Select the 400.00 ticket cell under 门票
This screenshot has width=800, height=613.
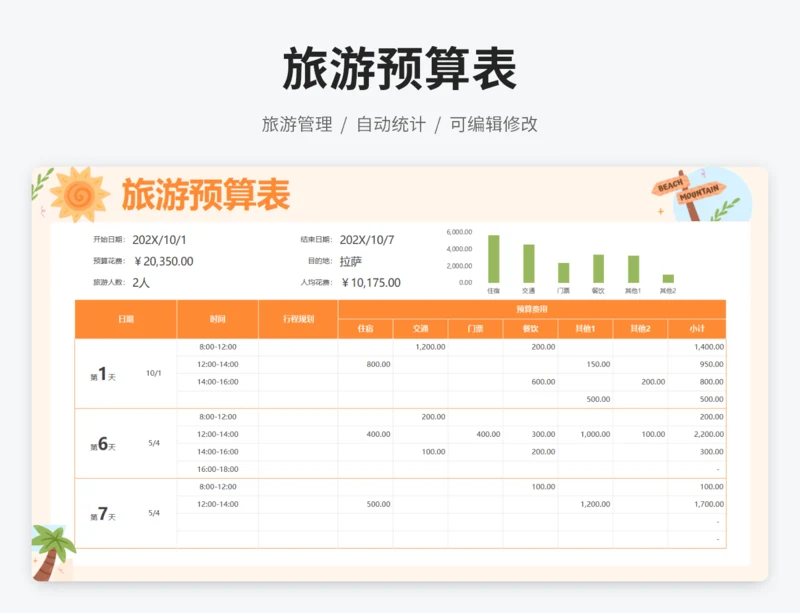tap(476, 434)
